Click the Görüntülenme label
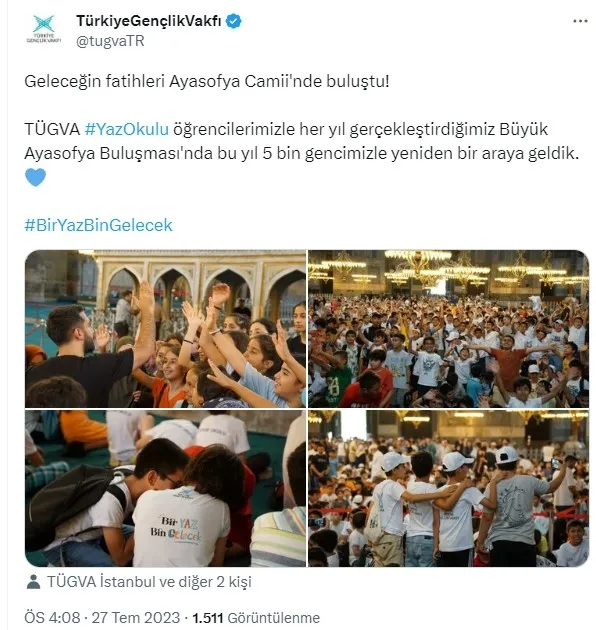The width and height of the screenshot is (596, 630). click(x=274, y=618)
